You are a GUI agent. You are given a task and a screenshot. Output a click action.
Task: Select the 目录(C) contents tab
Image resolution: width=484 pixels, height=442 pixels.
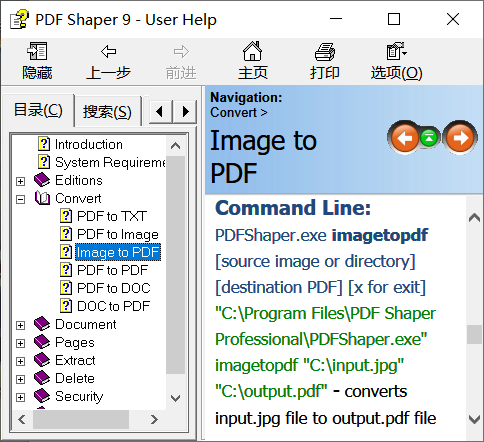(x=38, y=110)
